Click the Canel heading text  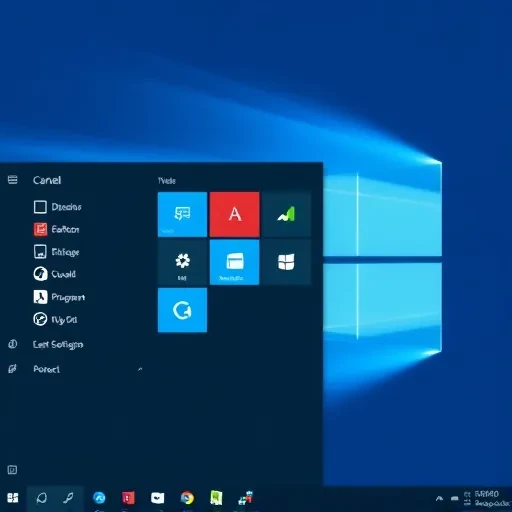click(47, 180)
